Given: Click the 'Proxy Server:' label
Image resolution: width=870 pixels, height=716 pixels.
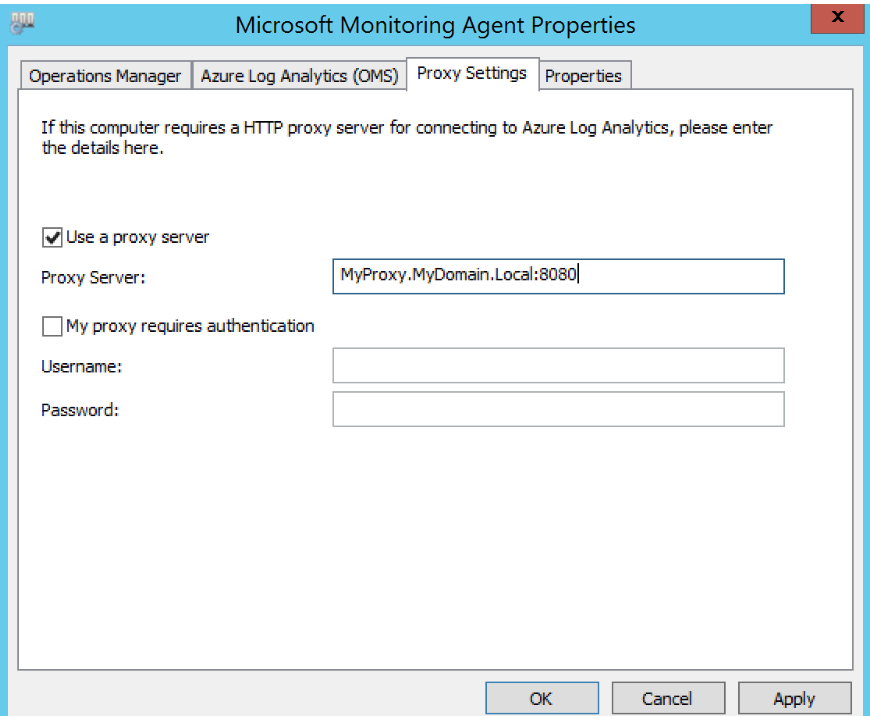Looking at the screenshot, I should tap(93, 277).
